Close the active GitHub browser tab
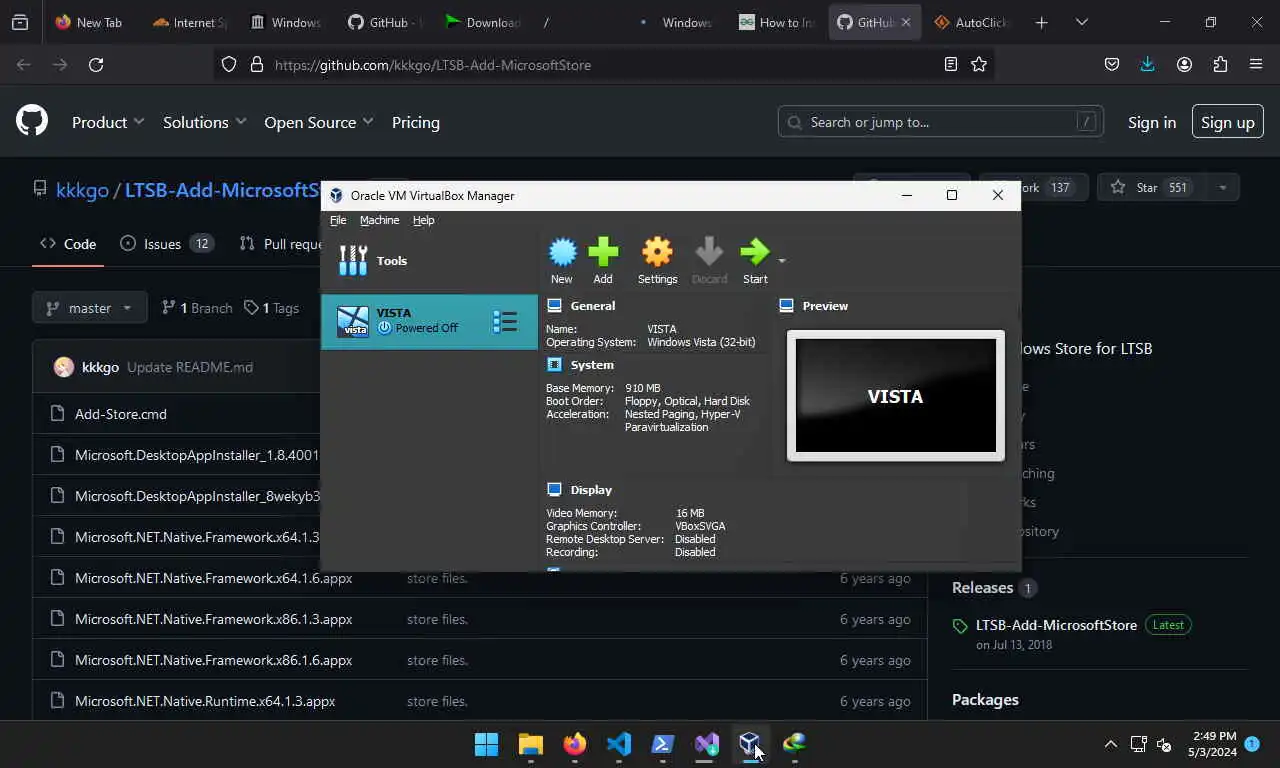 906,22
